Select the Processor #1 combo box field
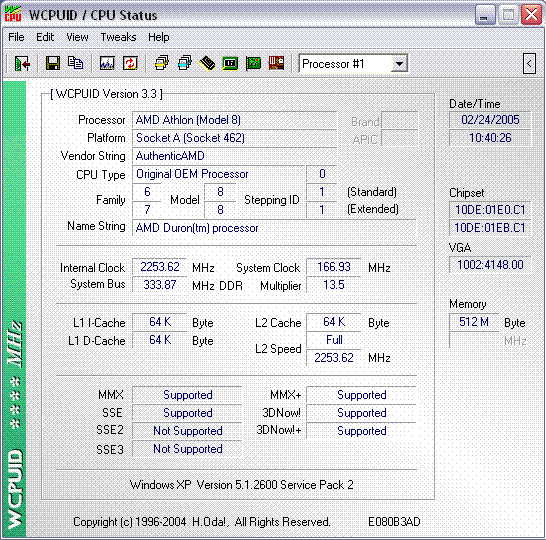Screen dimensions: 546x540 (x=353, y=64)
